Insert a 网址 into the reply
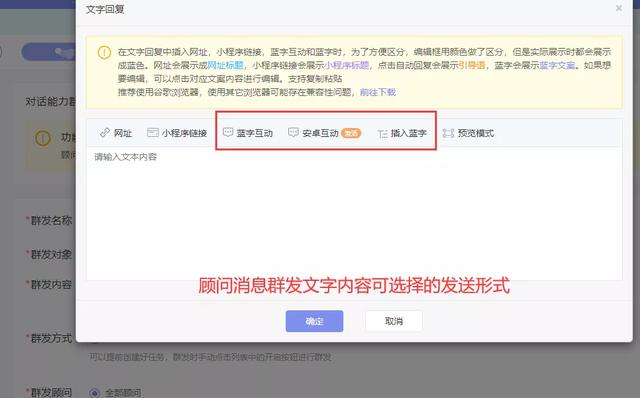Viewport: 640px width, 398px height. [x=116, y=133]
